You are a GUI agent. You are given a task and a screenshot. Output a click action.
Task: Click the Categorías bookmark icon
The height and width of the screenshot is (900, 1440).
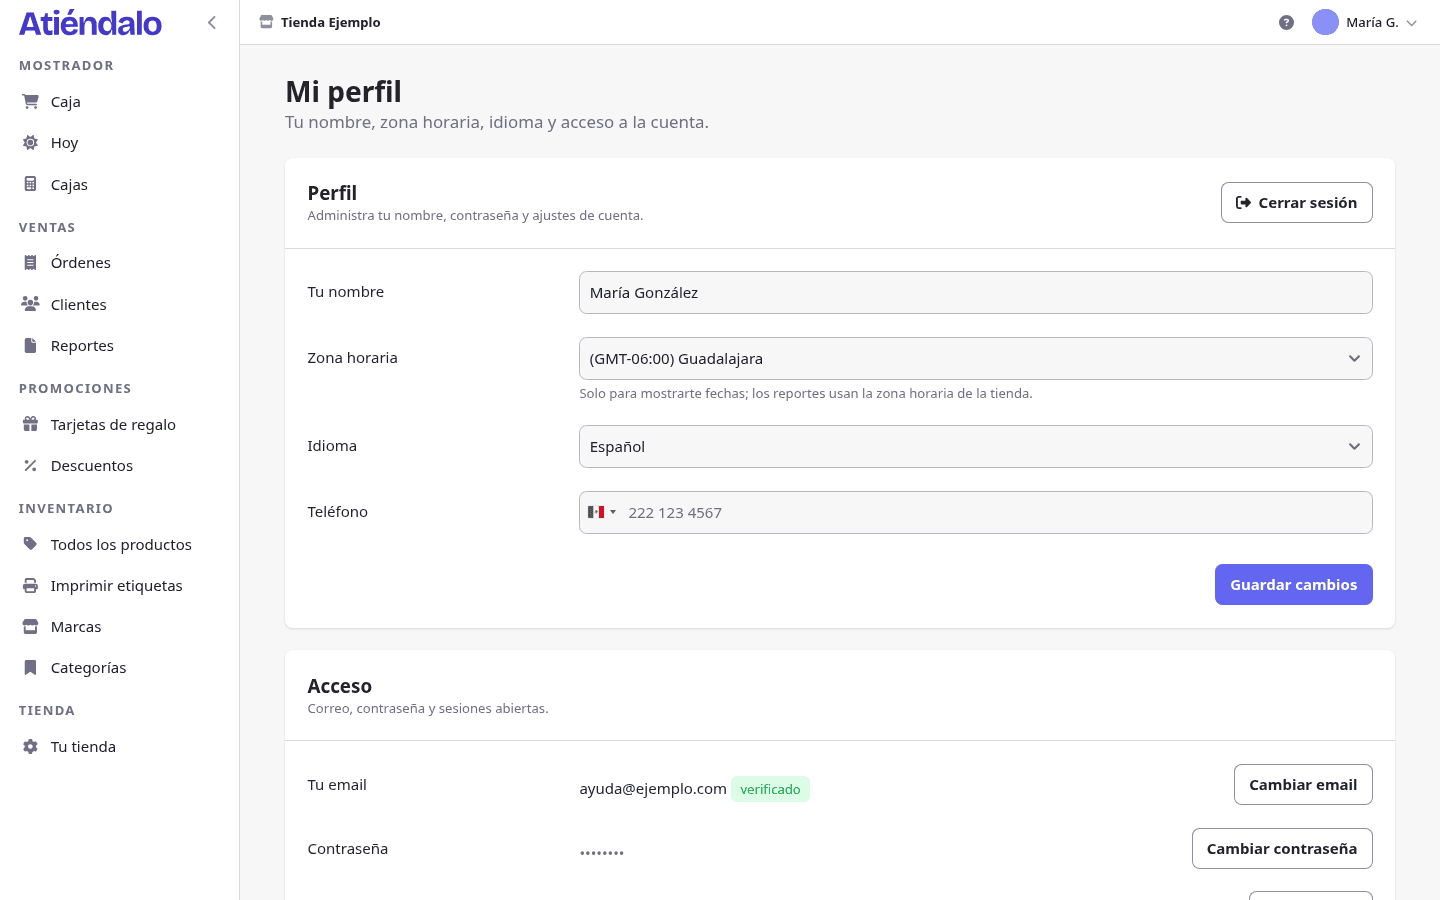point(31,668)
